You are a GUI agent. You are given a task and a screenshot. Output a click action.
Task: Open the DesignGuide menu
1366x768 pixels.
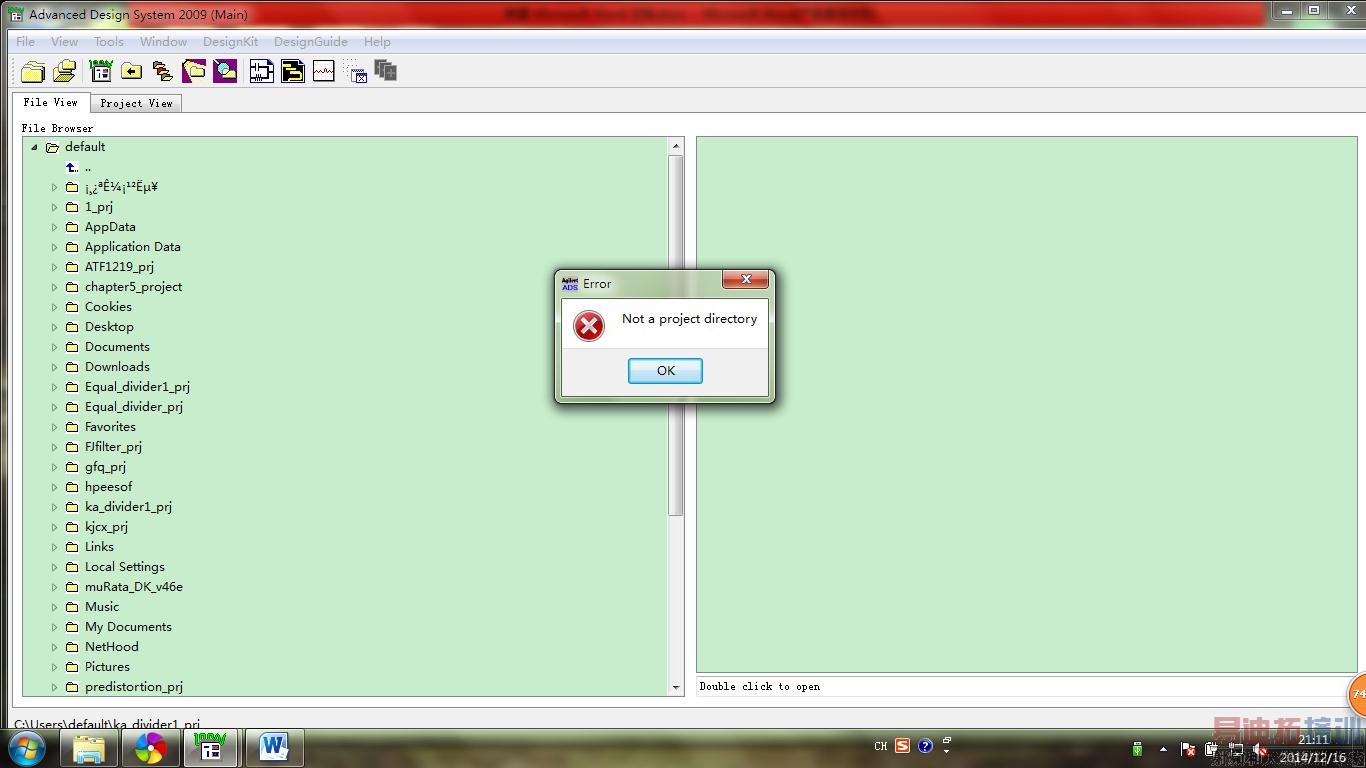(311, 42)
